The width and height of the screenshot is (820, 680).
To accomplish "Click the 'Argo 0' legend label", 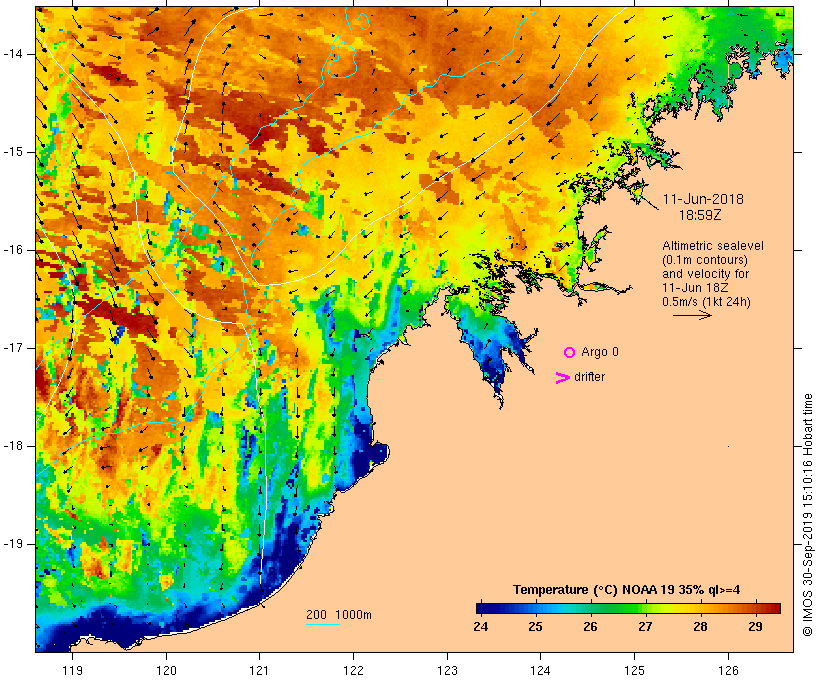I will [x=600, y=352].
